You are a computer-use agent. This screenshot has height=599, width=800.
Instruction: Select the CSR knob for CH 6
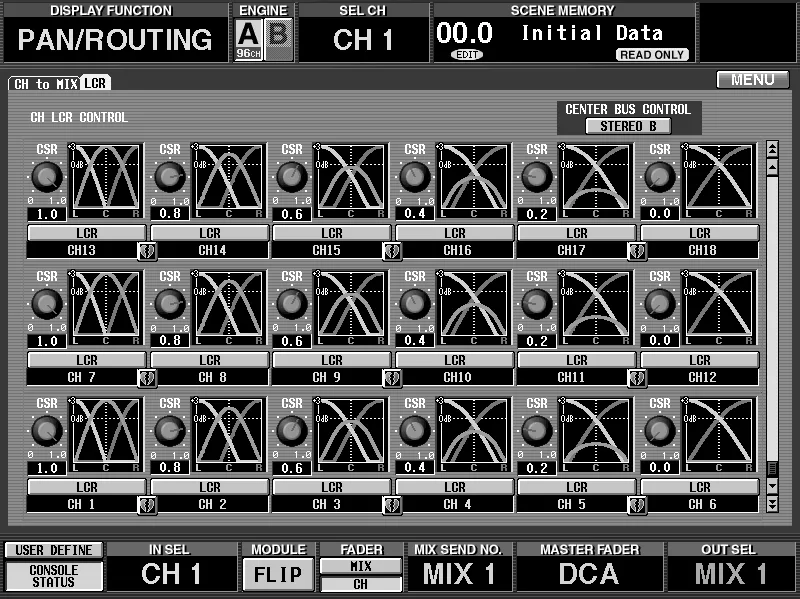click(660, 431)
